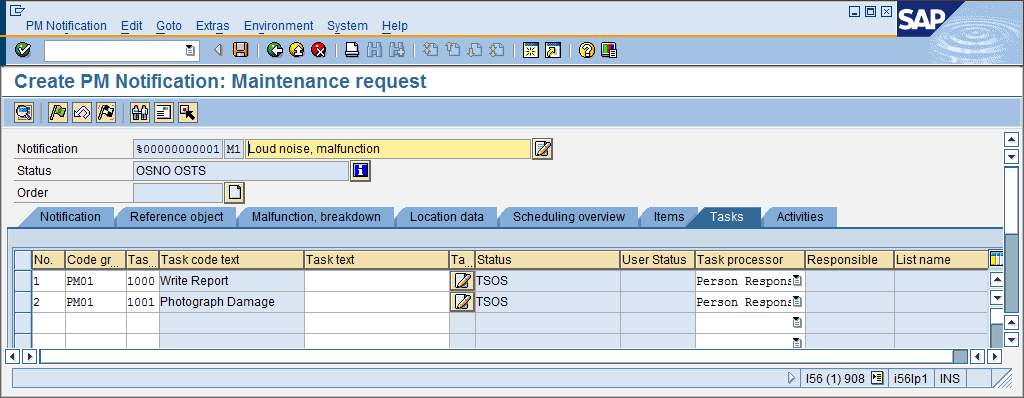Switch to the Items tab
Screen dimensions: 1024x398
669,217
